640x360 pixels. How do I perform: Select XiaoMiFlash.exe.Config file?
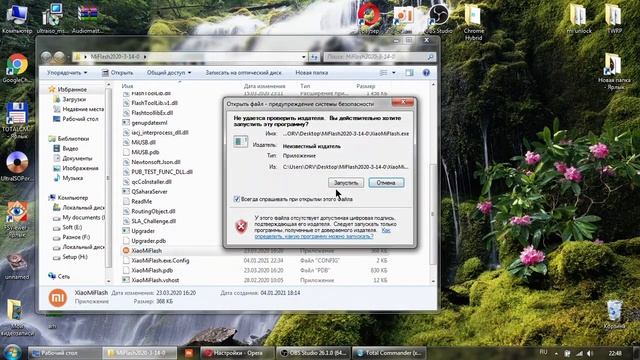coord(156,260)
